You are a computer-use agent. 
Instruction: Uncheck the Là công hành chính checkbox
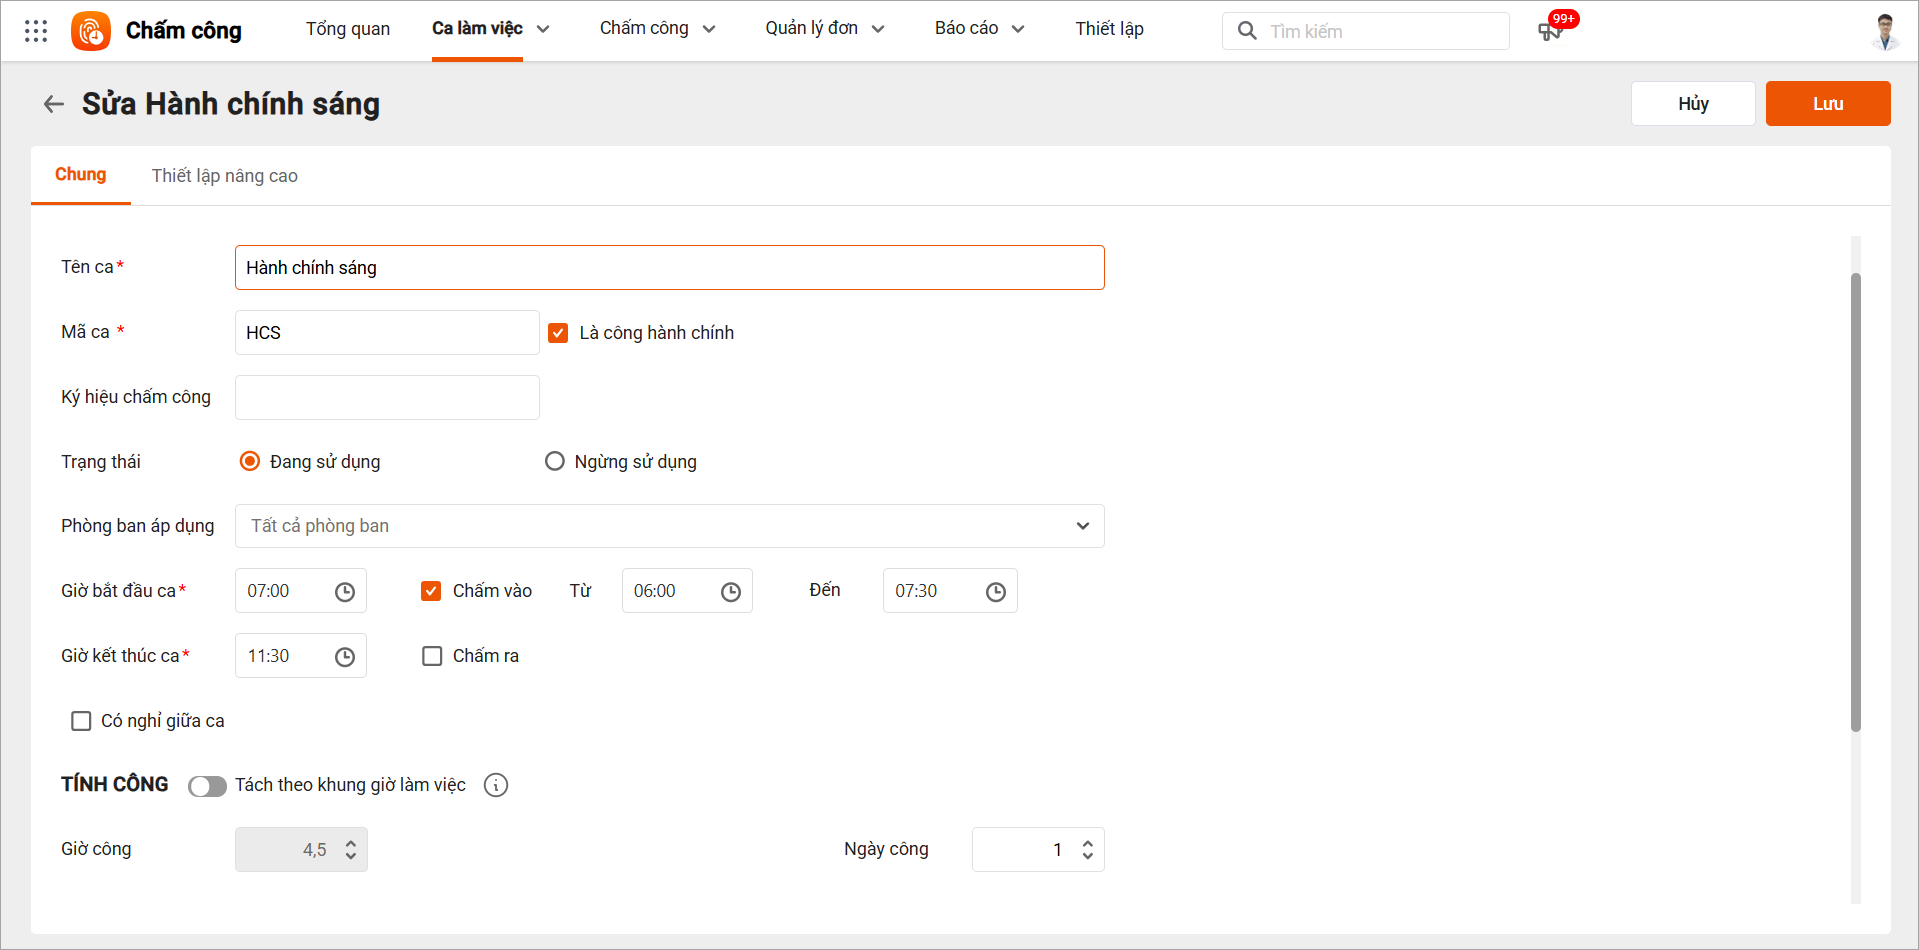coord(558,333)
